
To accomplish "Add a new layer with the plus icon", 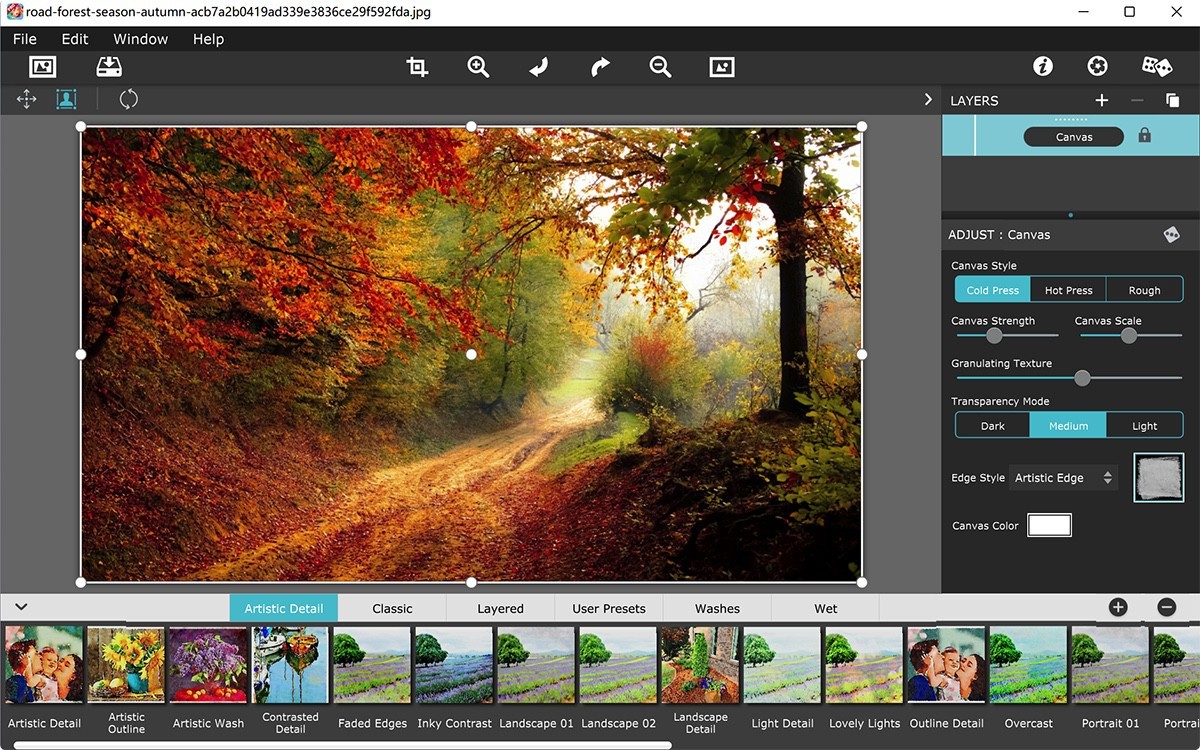I will [x=1101, y=100].
